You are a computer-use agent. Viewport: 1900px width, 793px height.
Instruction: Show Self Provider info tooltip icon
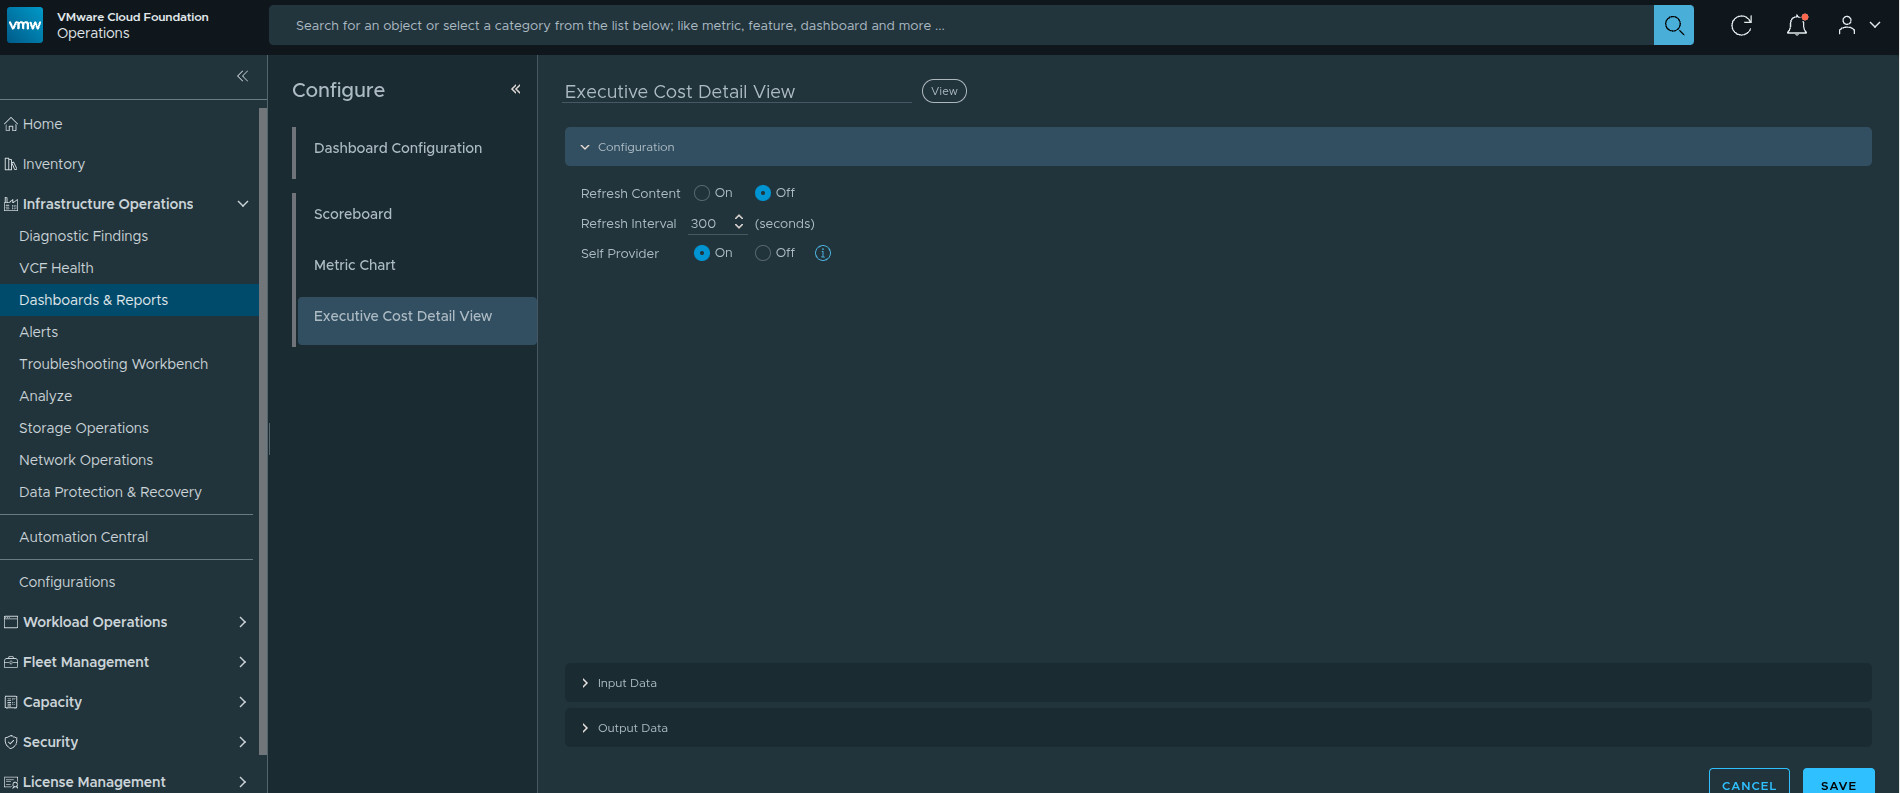click(x=823, y=253)
